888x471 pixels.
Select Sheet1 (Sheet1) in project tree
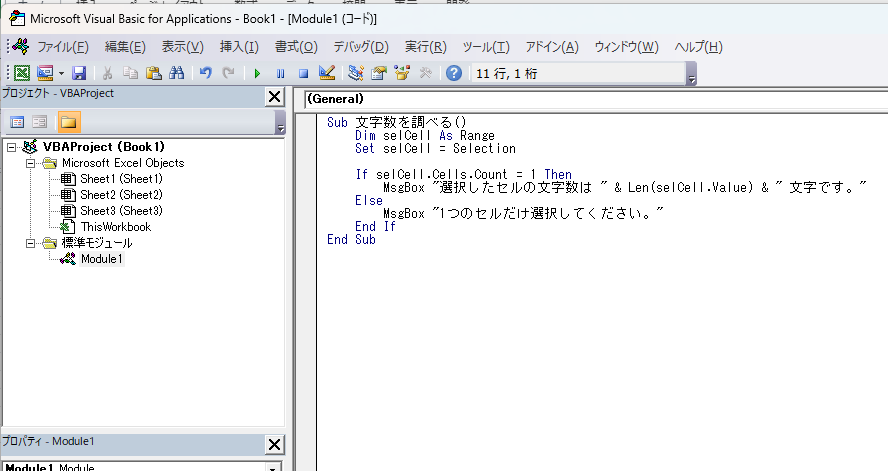pyautogui.click(x=121, y=179)
